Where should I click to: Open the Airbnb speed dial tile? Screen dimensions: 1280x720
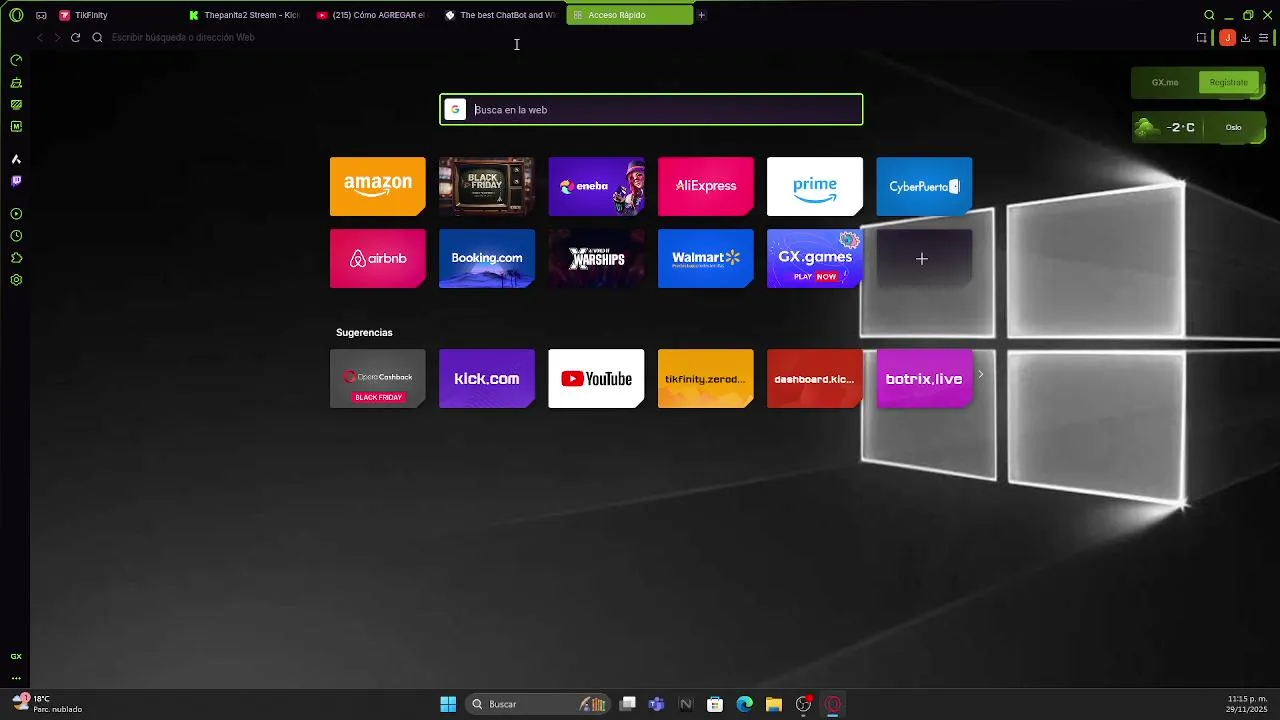[x=378, y=258]
